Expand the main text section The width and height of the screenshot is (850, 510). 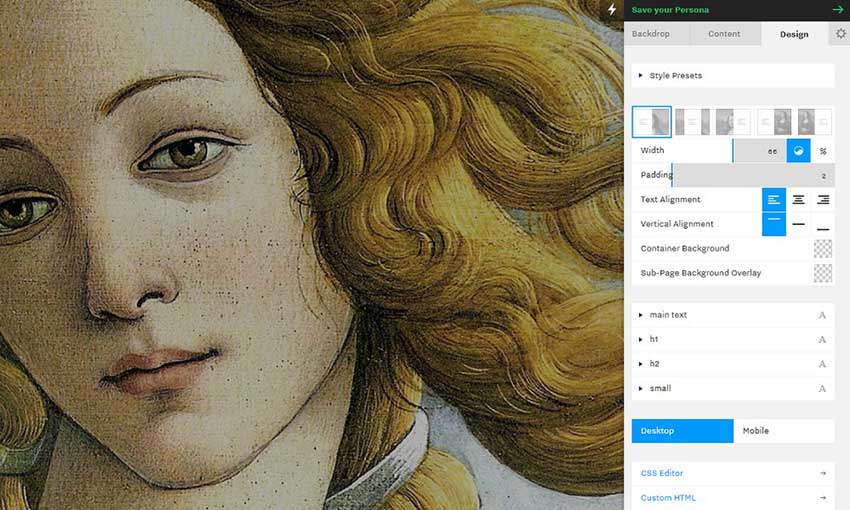[x=733, y=315]
